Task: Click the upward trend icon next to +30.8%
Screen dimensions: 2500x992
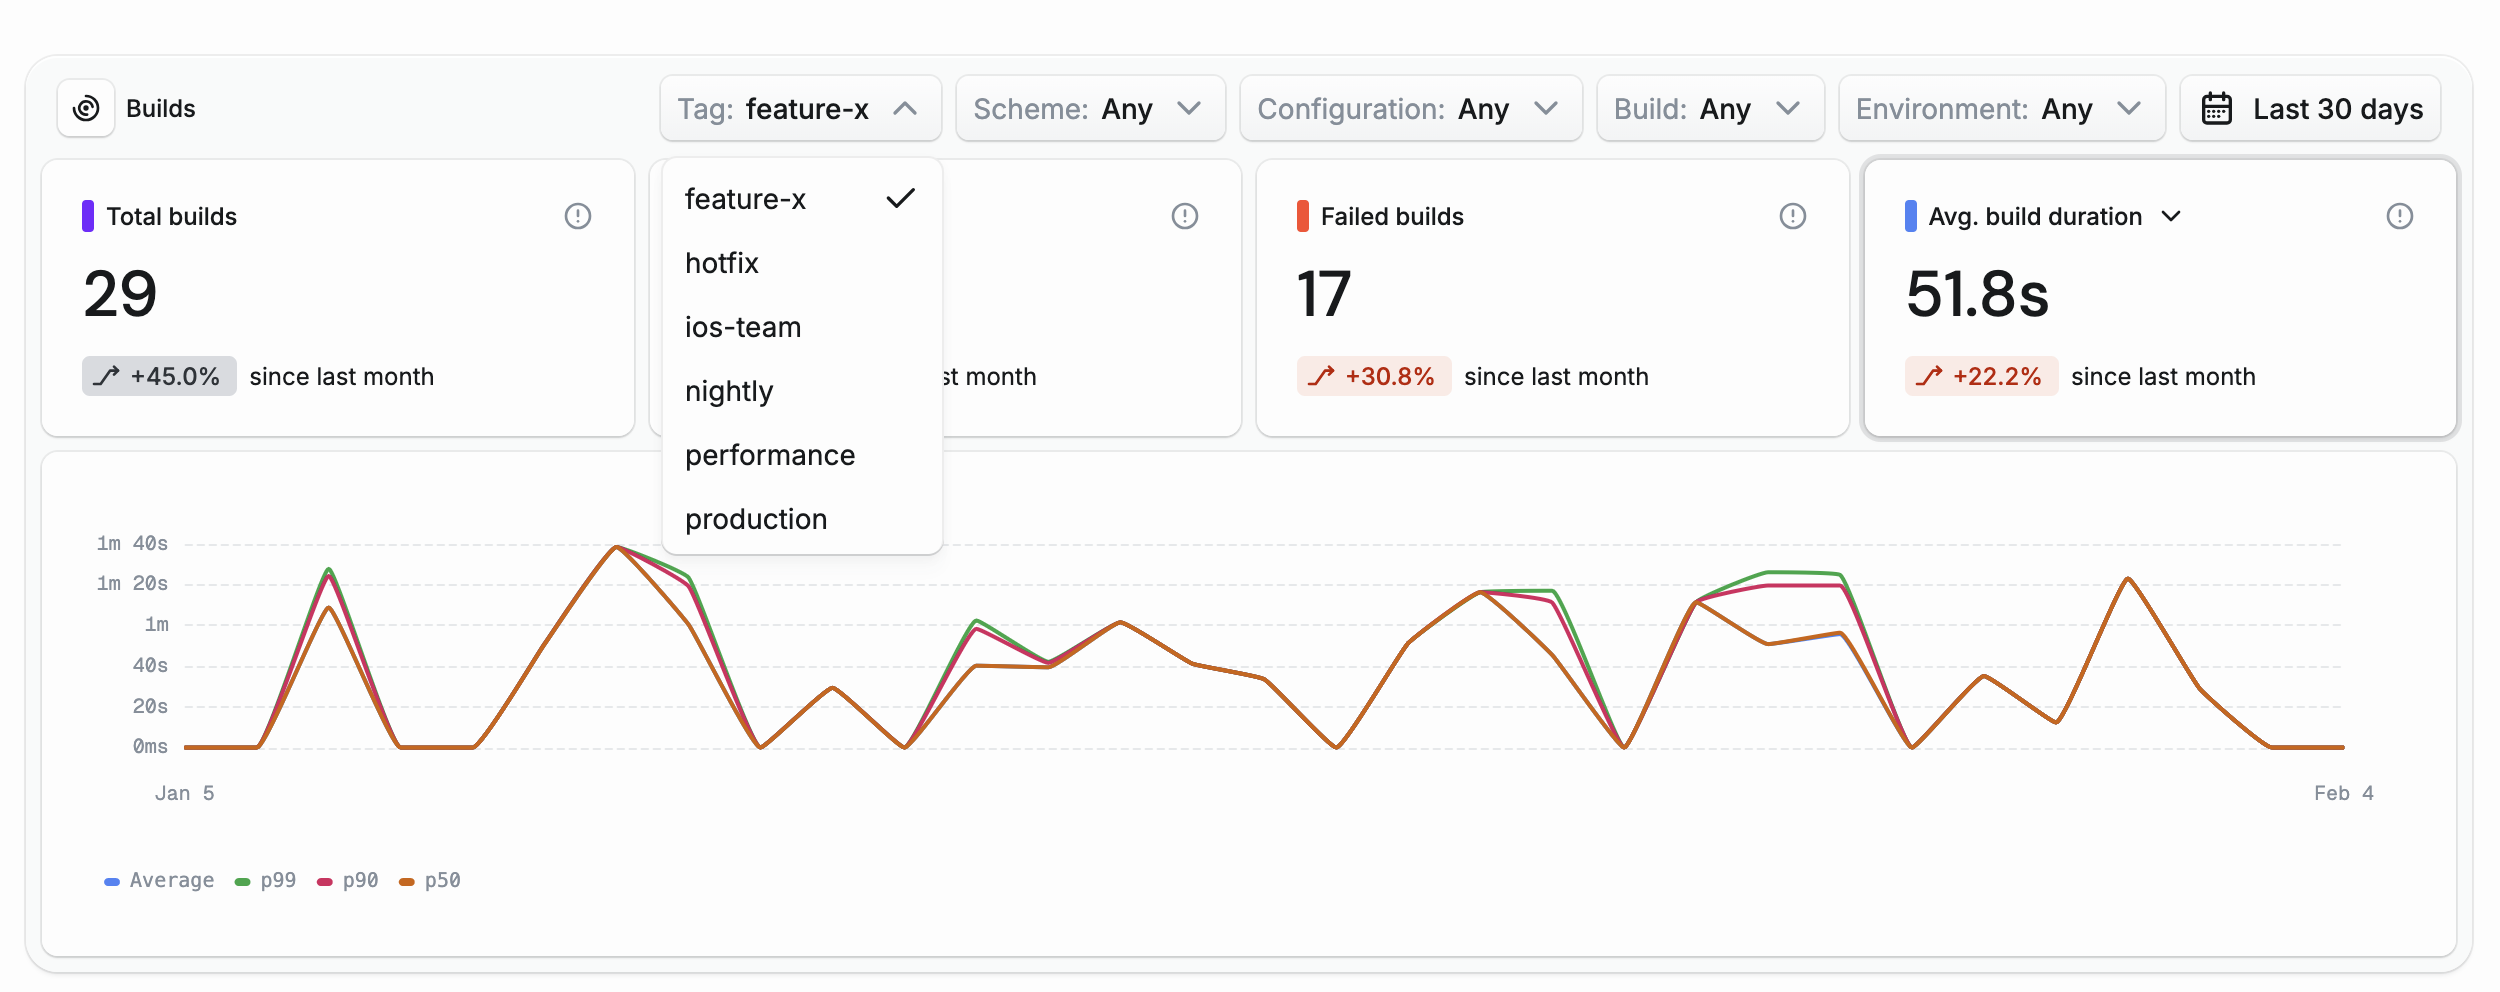Action: pyautogui.click(x=1322, y=376)
